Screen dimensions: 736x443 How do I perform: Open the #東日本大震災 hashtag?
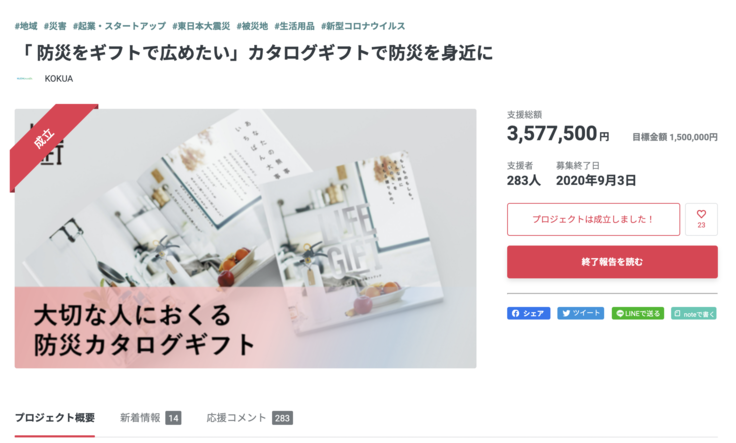(201, 26)
